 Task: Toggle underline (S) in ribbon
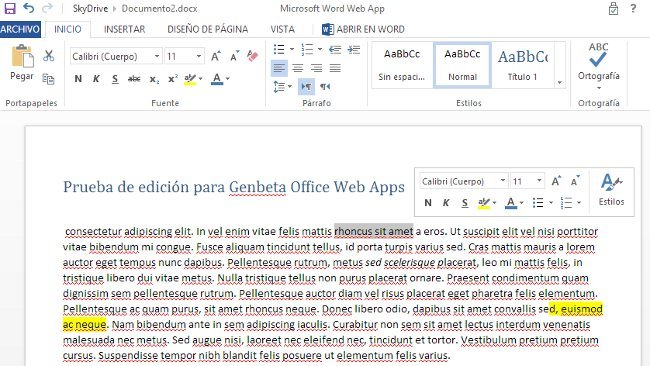tap(115, 79)
